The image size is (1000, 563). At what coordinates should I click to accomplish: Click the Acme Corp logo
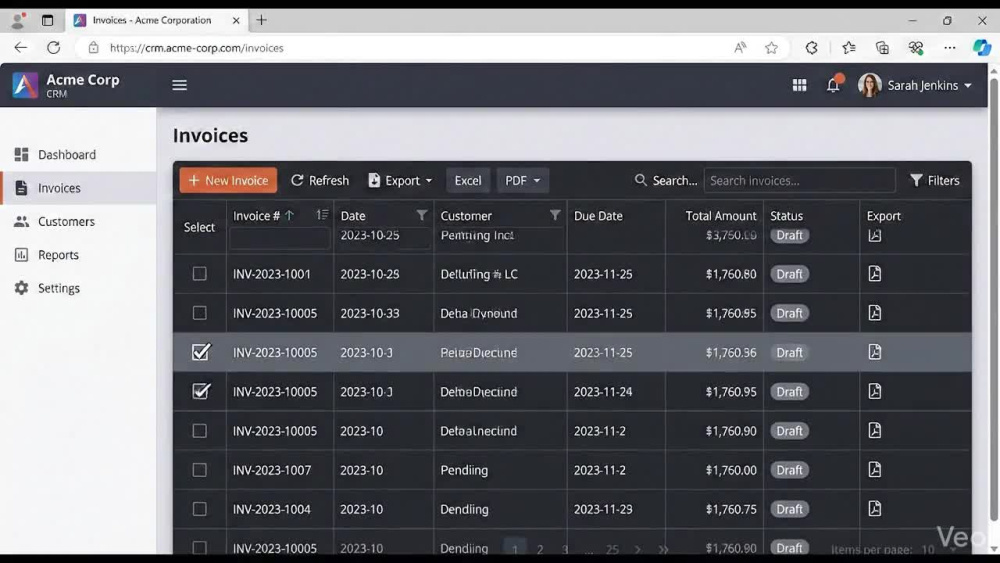point(25,85)
